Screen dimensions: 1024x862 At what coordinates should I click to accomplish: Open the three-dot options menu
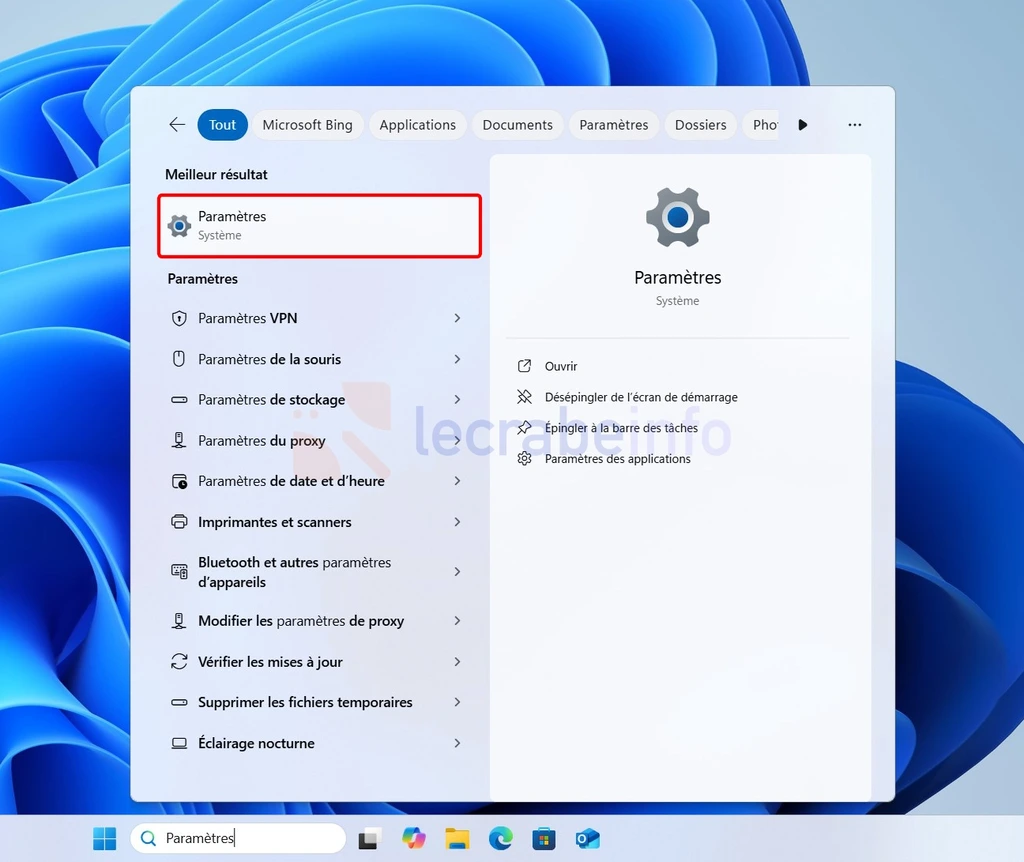click(854, 125)
